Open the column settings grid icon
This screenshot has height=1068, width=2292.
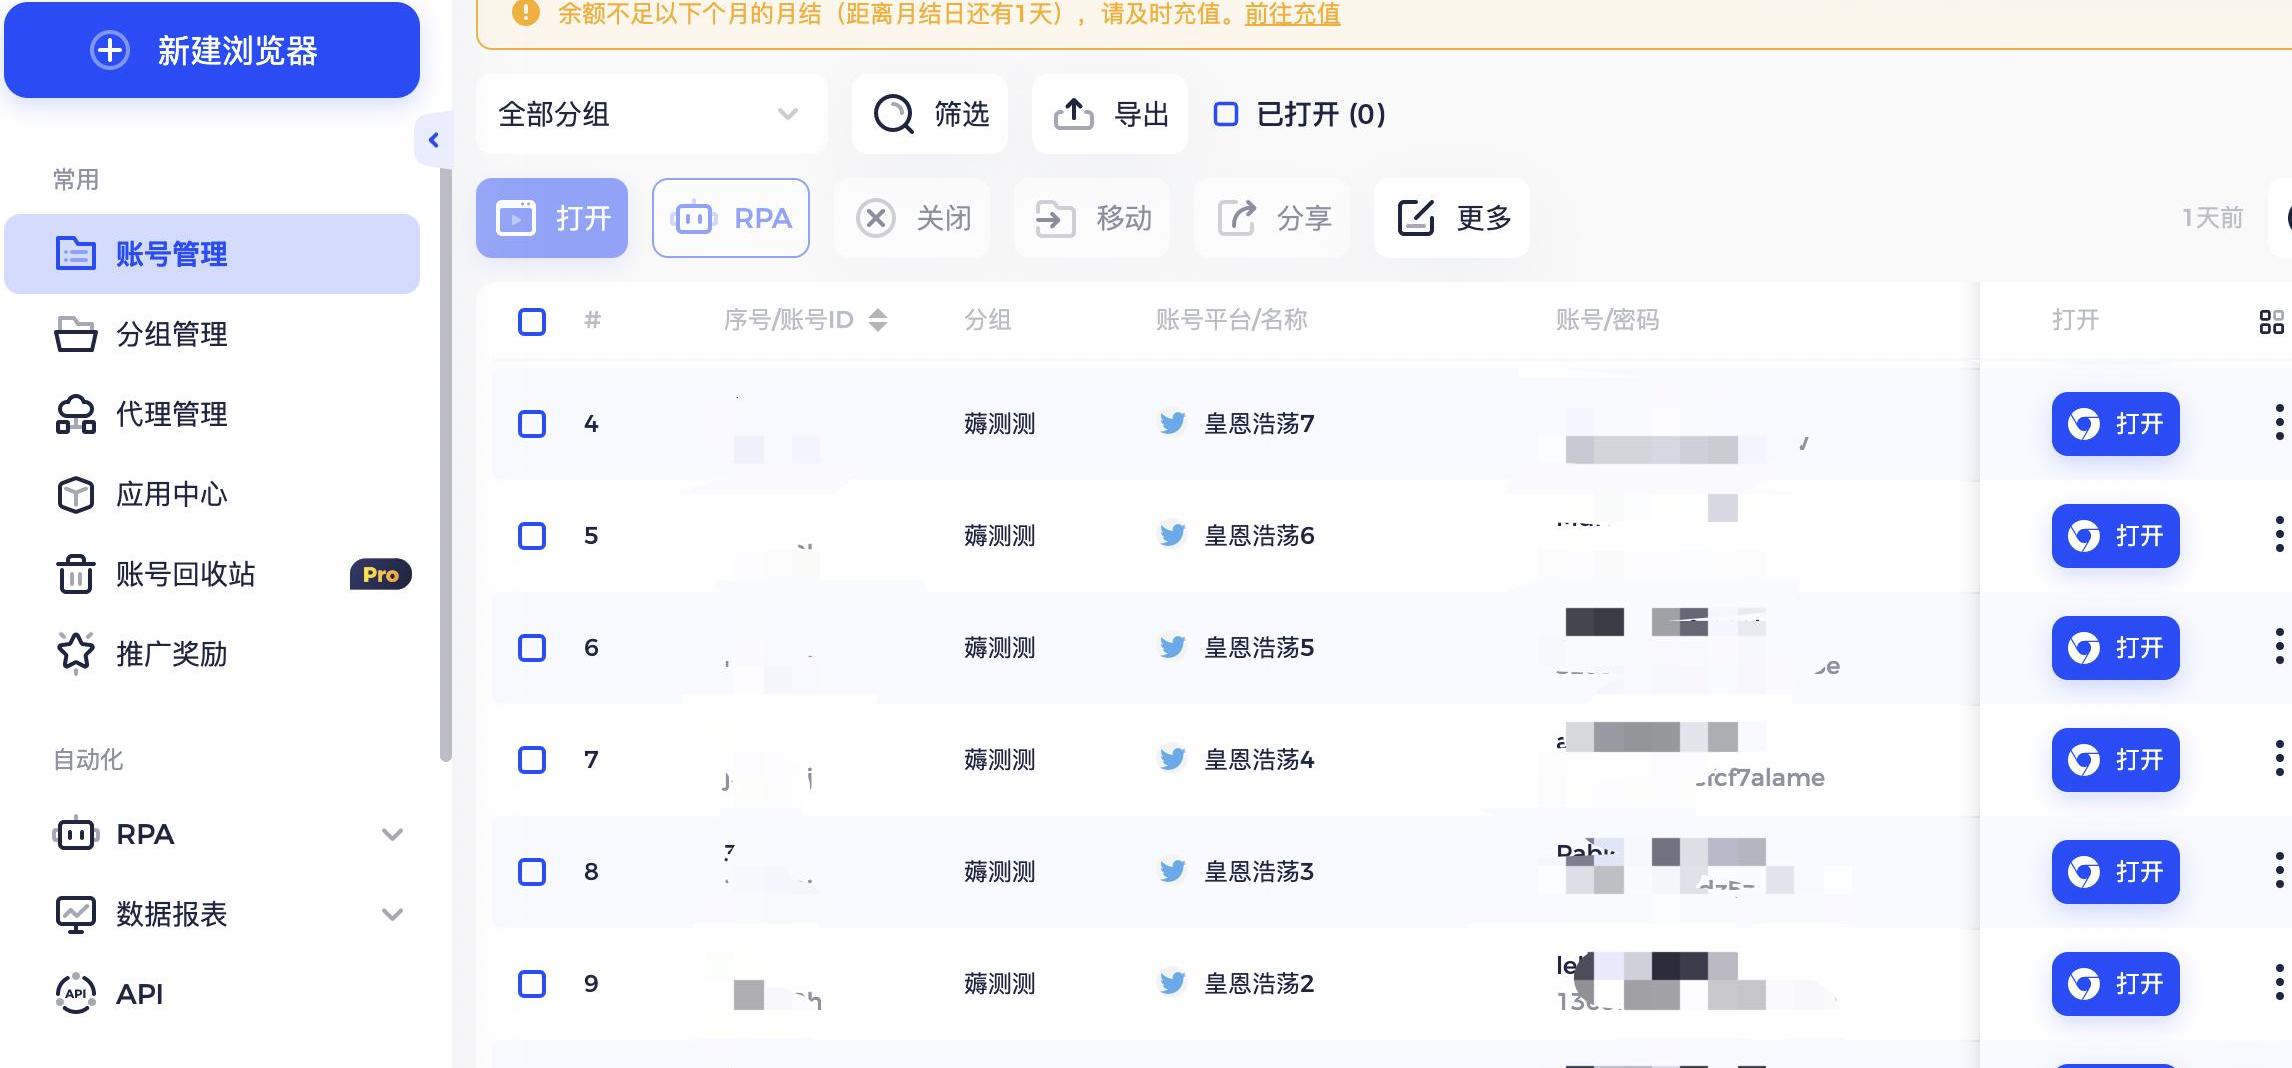[2271, 322]
